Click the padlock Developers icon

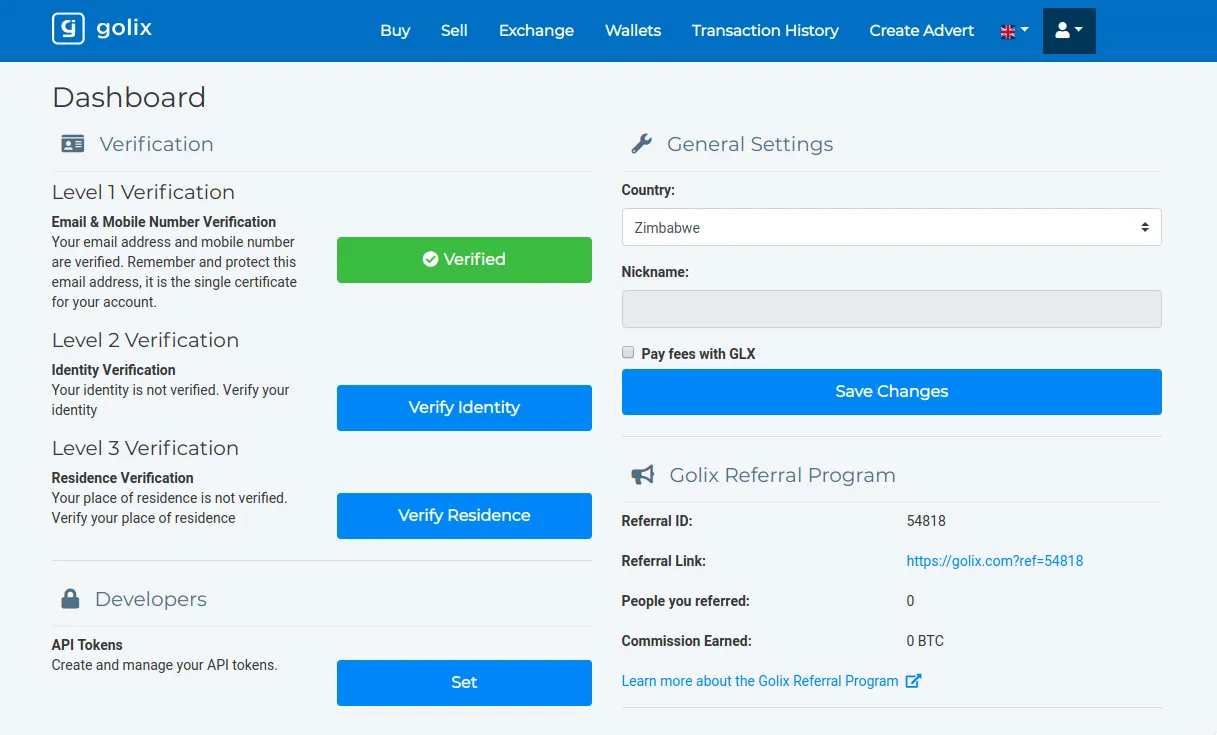point(70,599)
